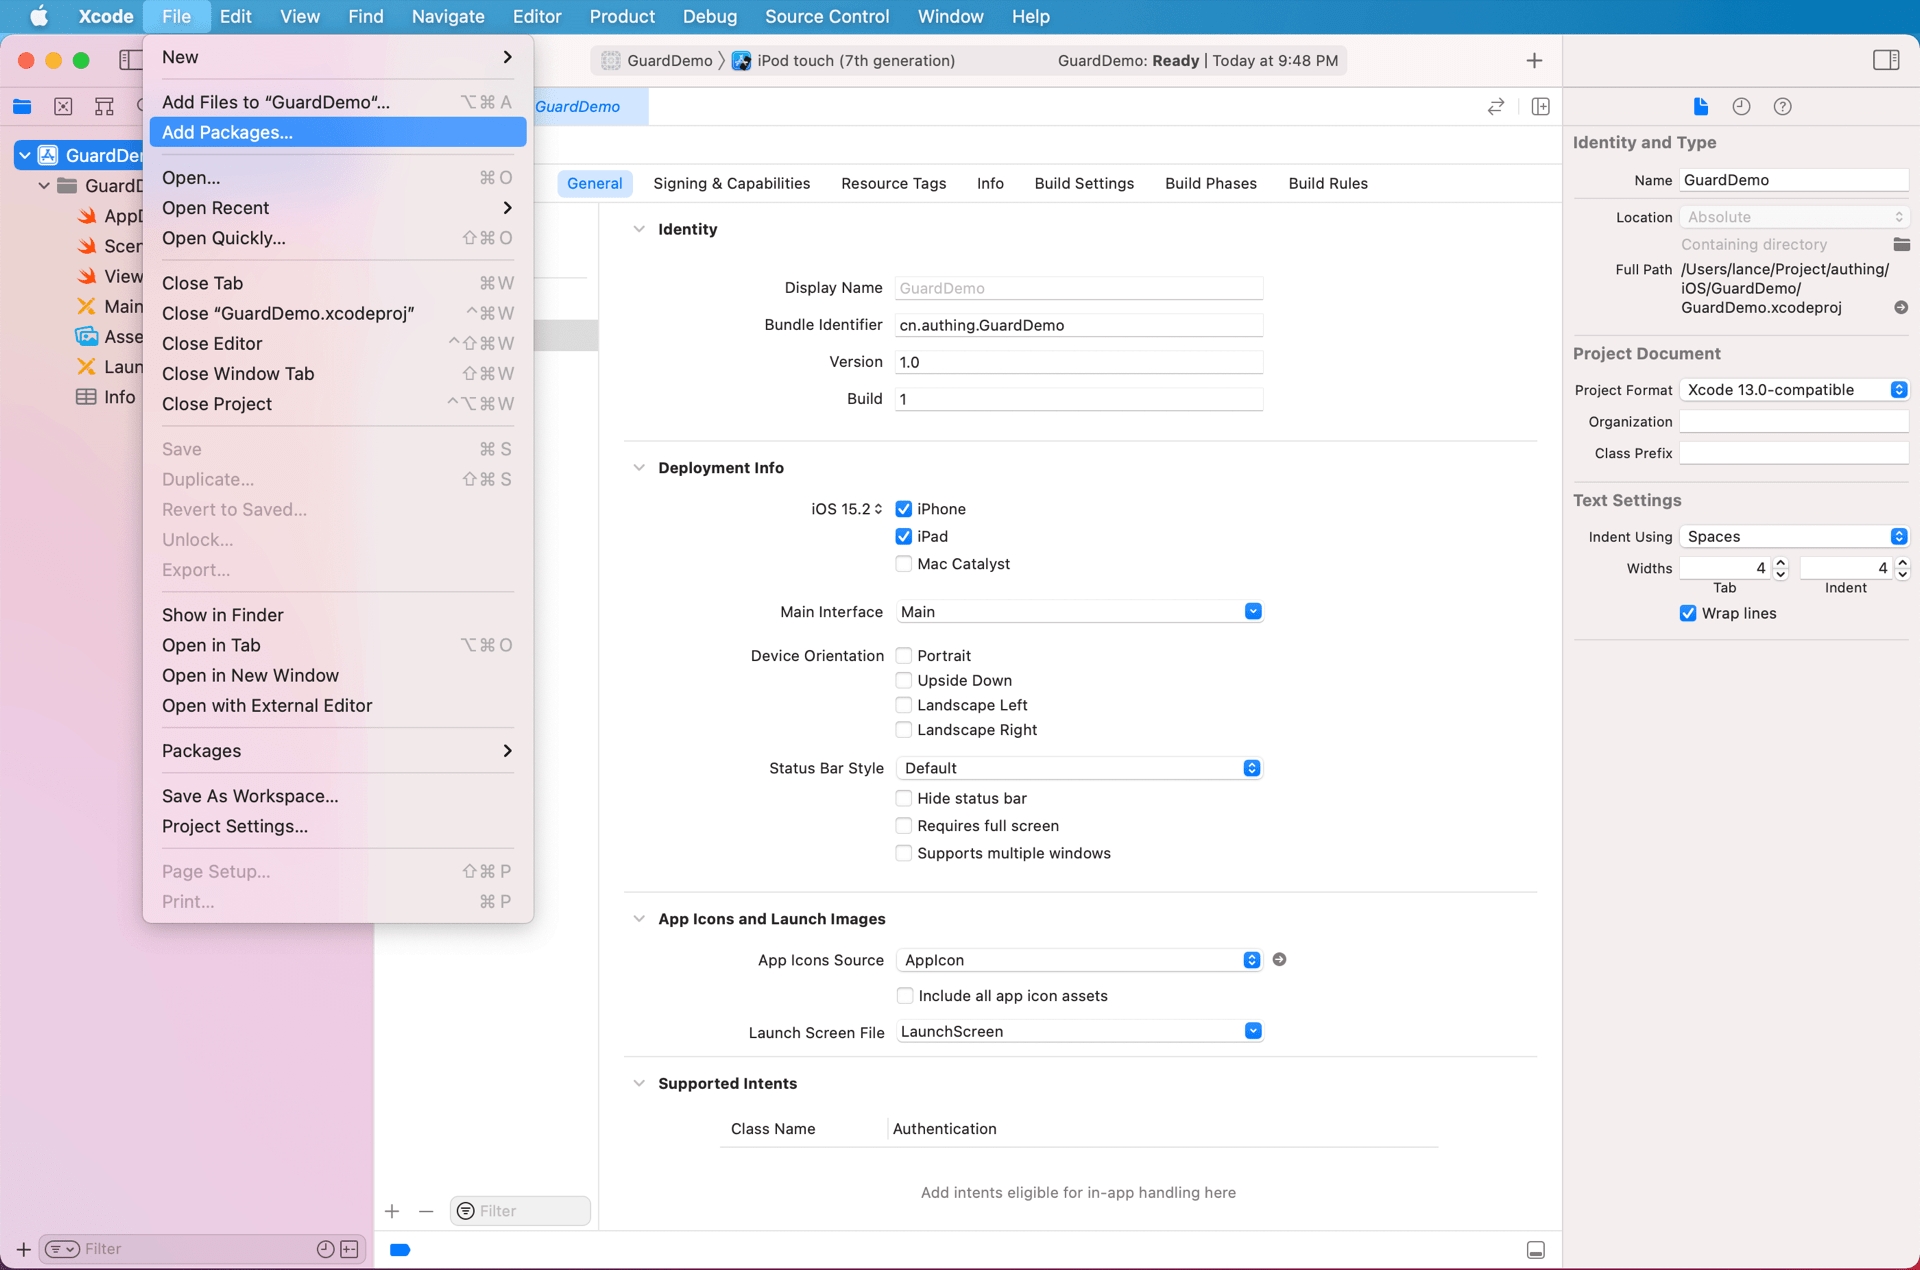The image size is (1920, 1270).
Task: Toggle the debug area icon at bottom right
Action: pos(1536,1250)
